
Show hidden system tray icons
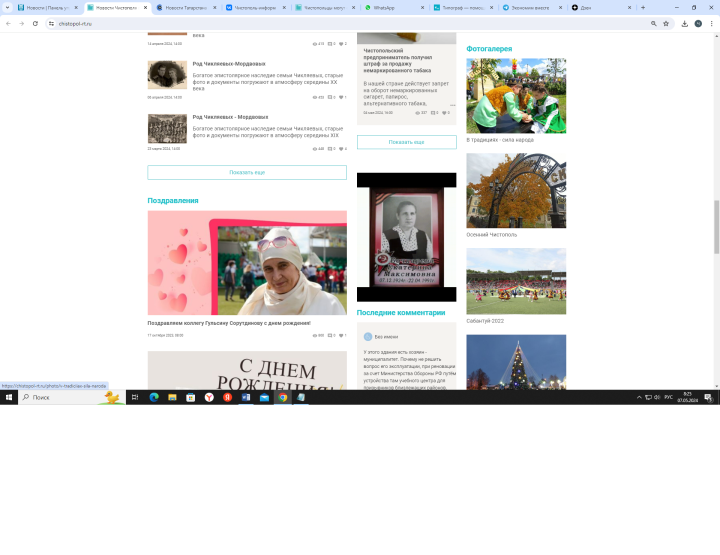tap(639, 397)
